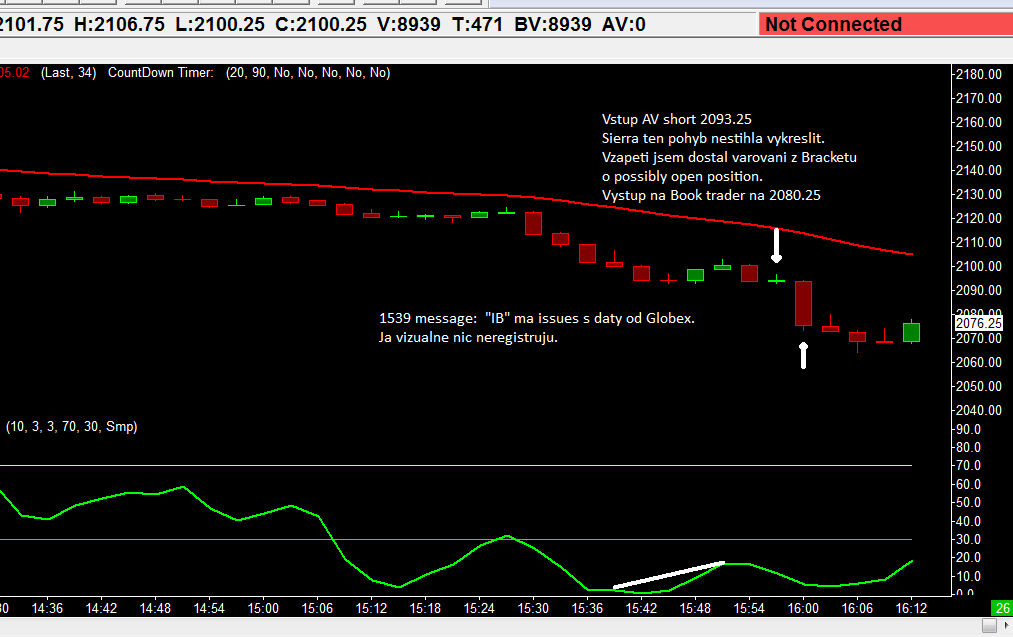Click the note line 'Vzapeti jsem dostal varovani z Bracketu'
Viewport: 1013px width, 637px height.
coord(729,157)
